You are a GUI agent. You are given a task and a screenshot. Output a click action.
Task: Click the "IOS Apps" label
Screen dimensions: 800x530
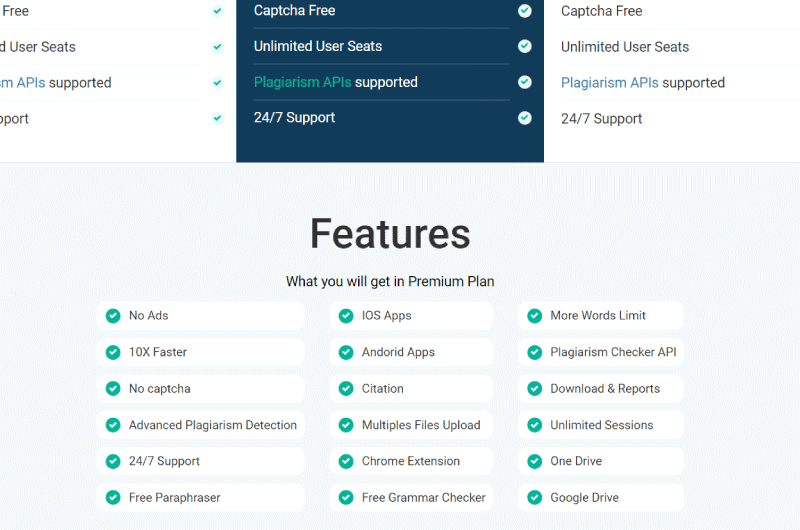387,316
